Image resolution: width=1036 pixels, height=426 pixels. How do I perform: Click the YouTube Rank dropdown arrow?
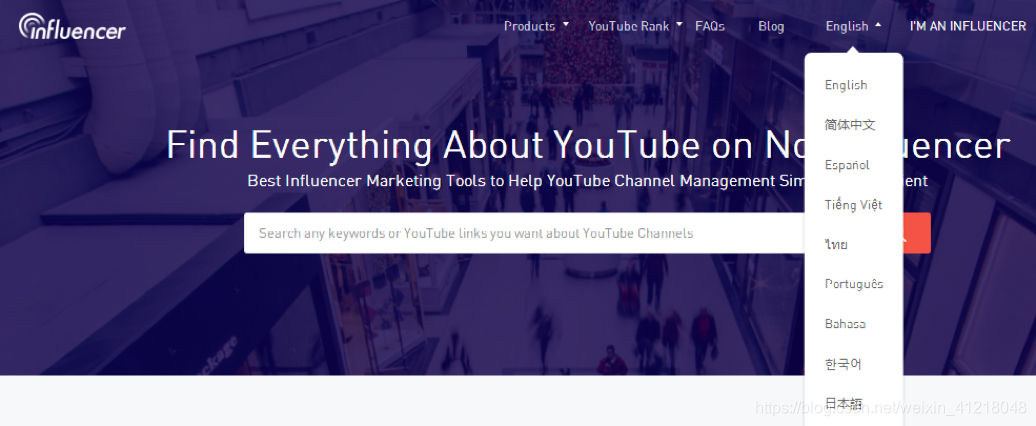(x=679, y=24)
